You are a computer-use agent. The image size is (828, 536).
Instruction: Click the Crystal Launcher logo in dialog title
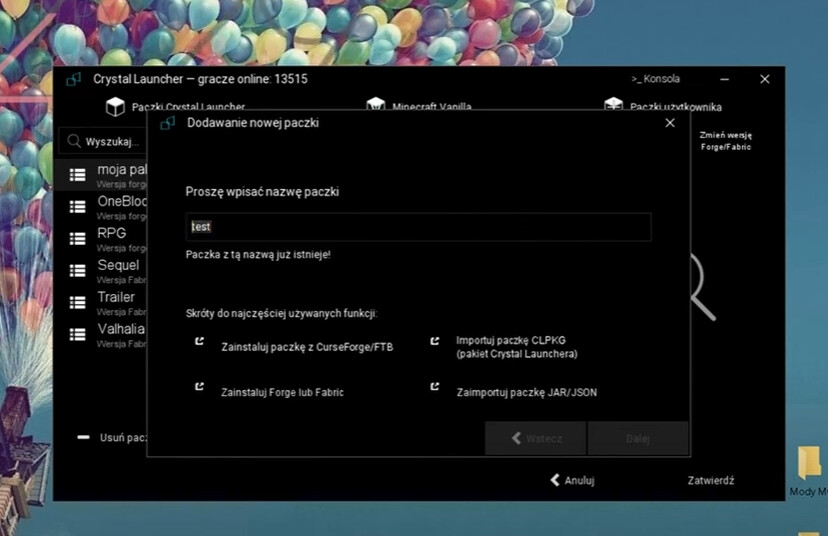point(168,123)
